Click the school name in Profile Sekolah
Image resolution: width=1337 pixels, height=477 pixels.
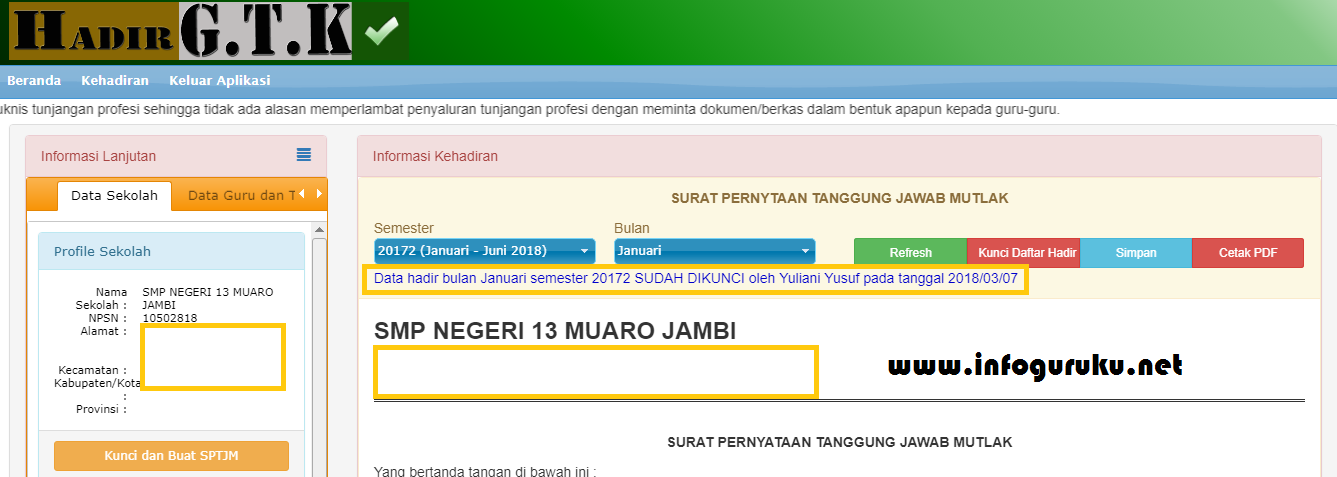208,298
